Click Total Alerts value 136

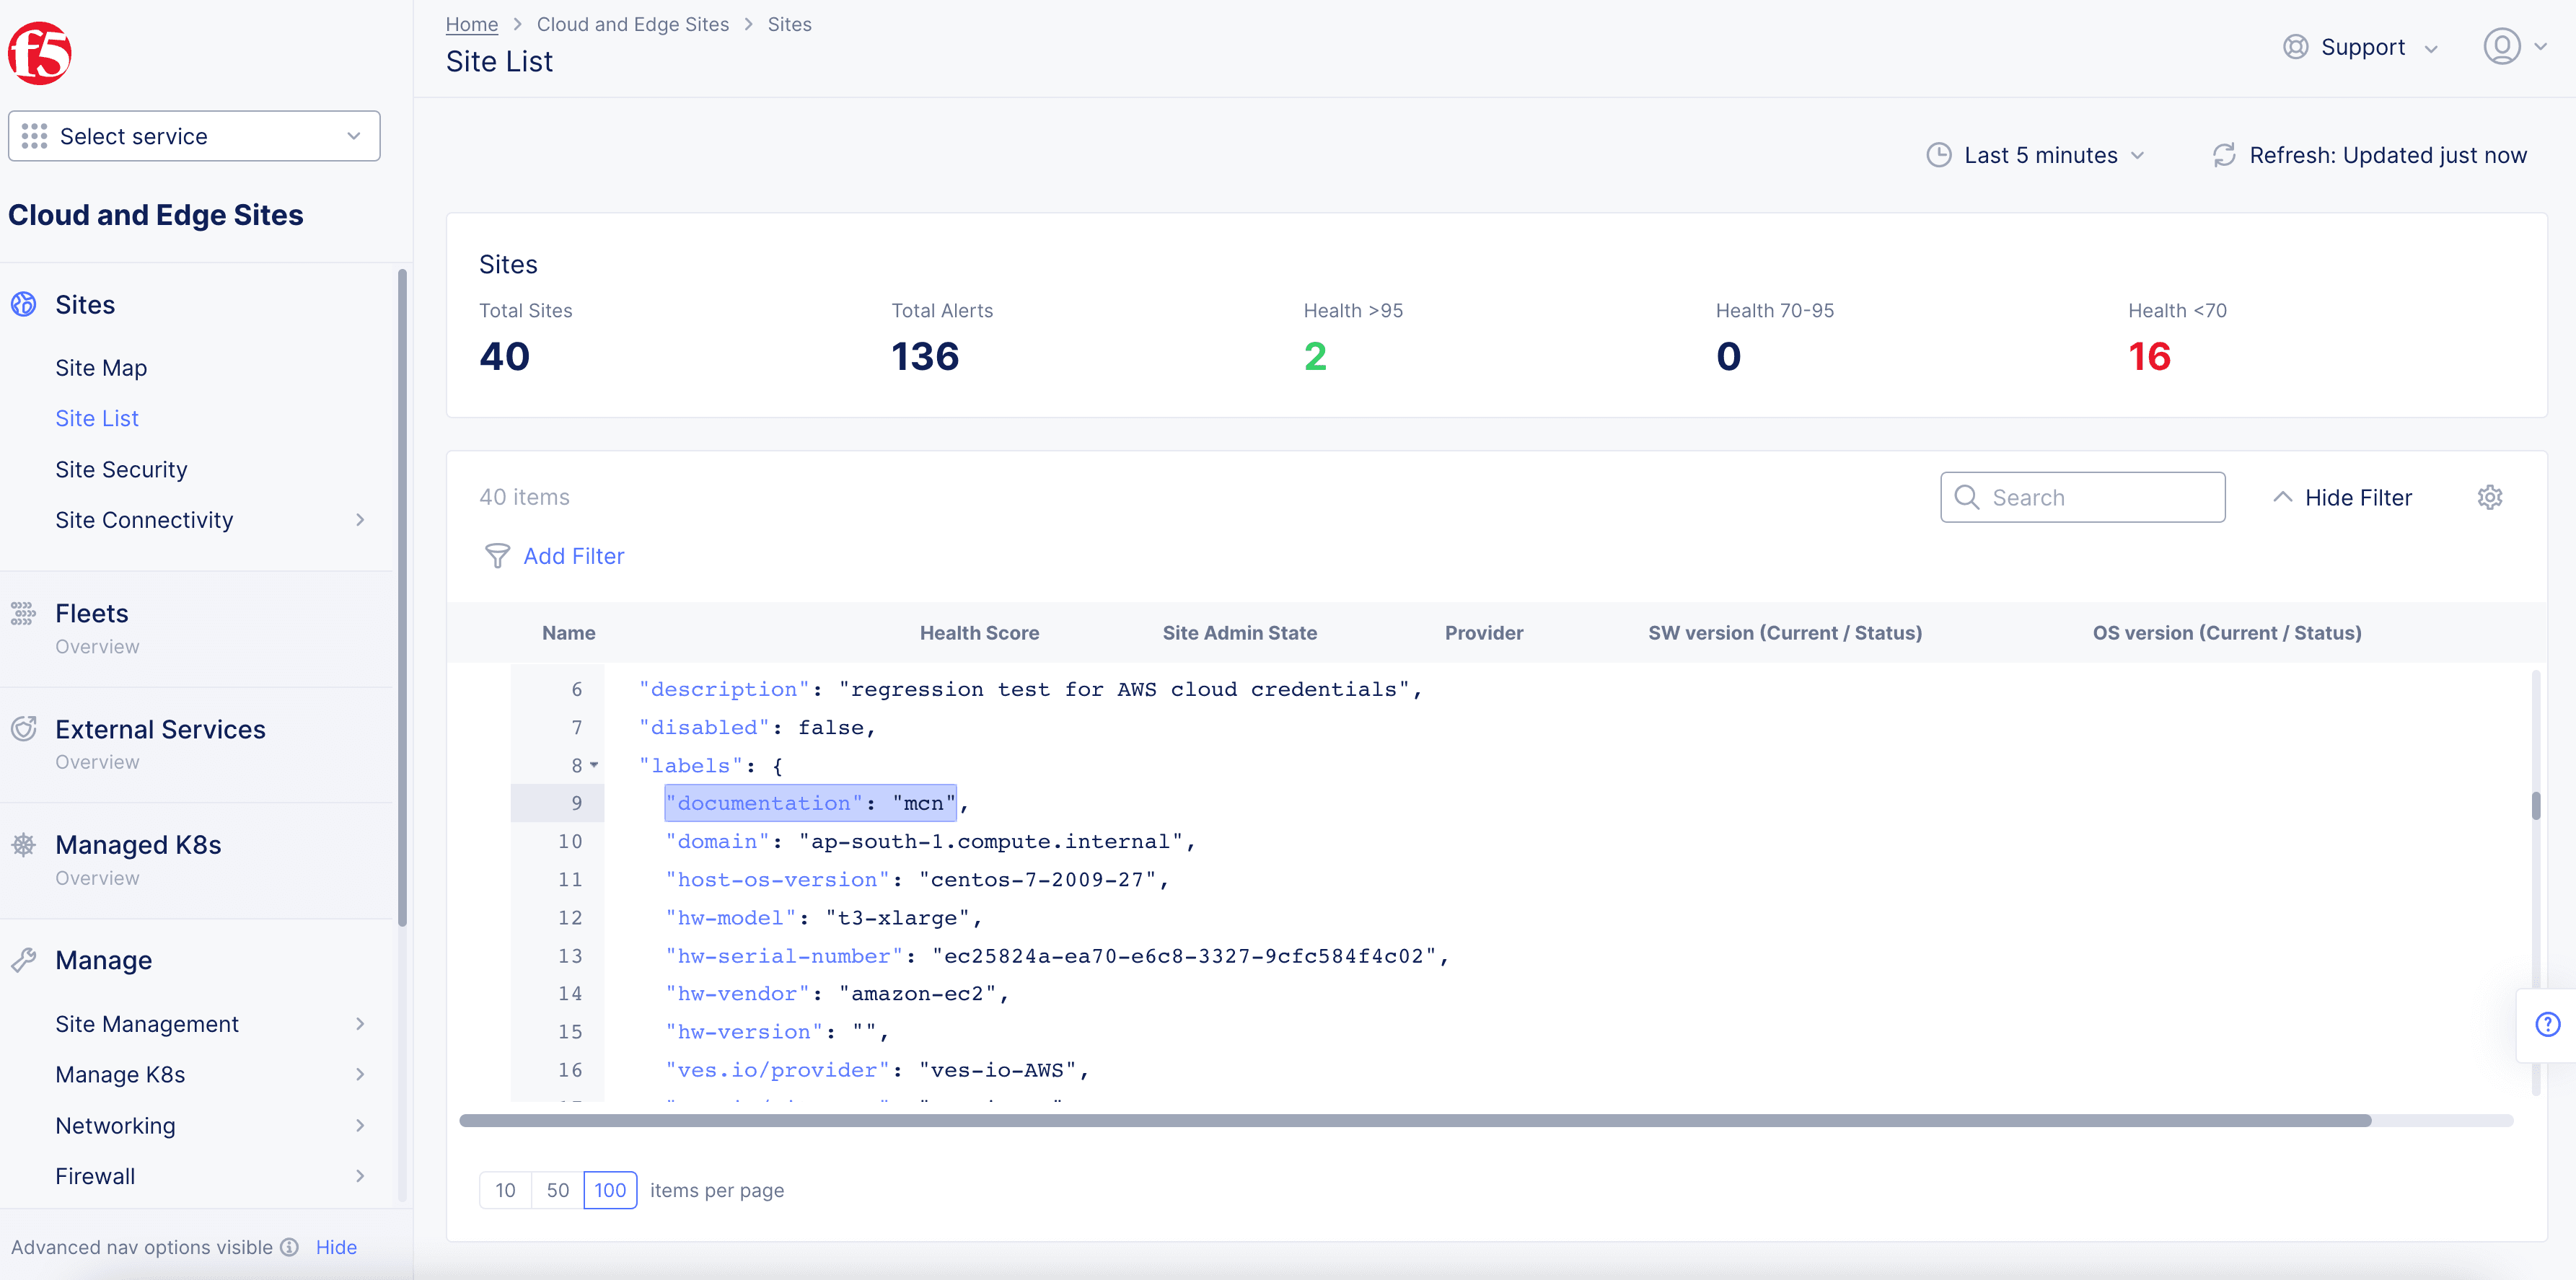coord(925,356)
